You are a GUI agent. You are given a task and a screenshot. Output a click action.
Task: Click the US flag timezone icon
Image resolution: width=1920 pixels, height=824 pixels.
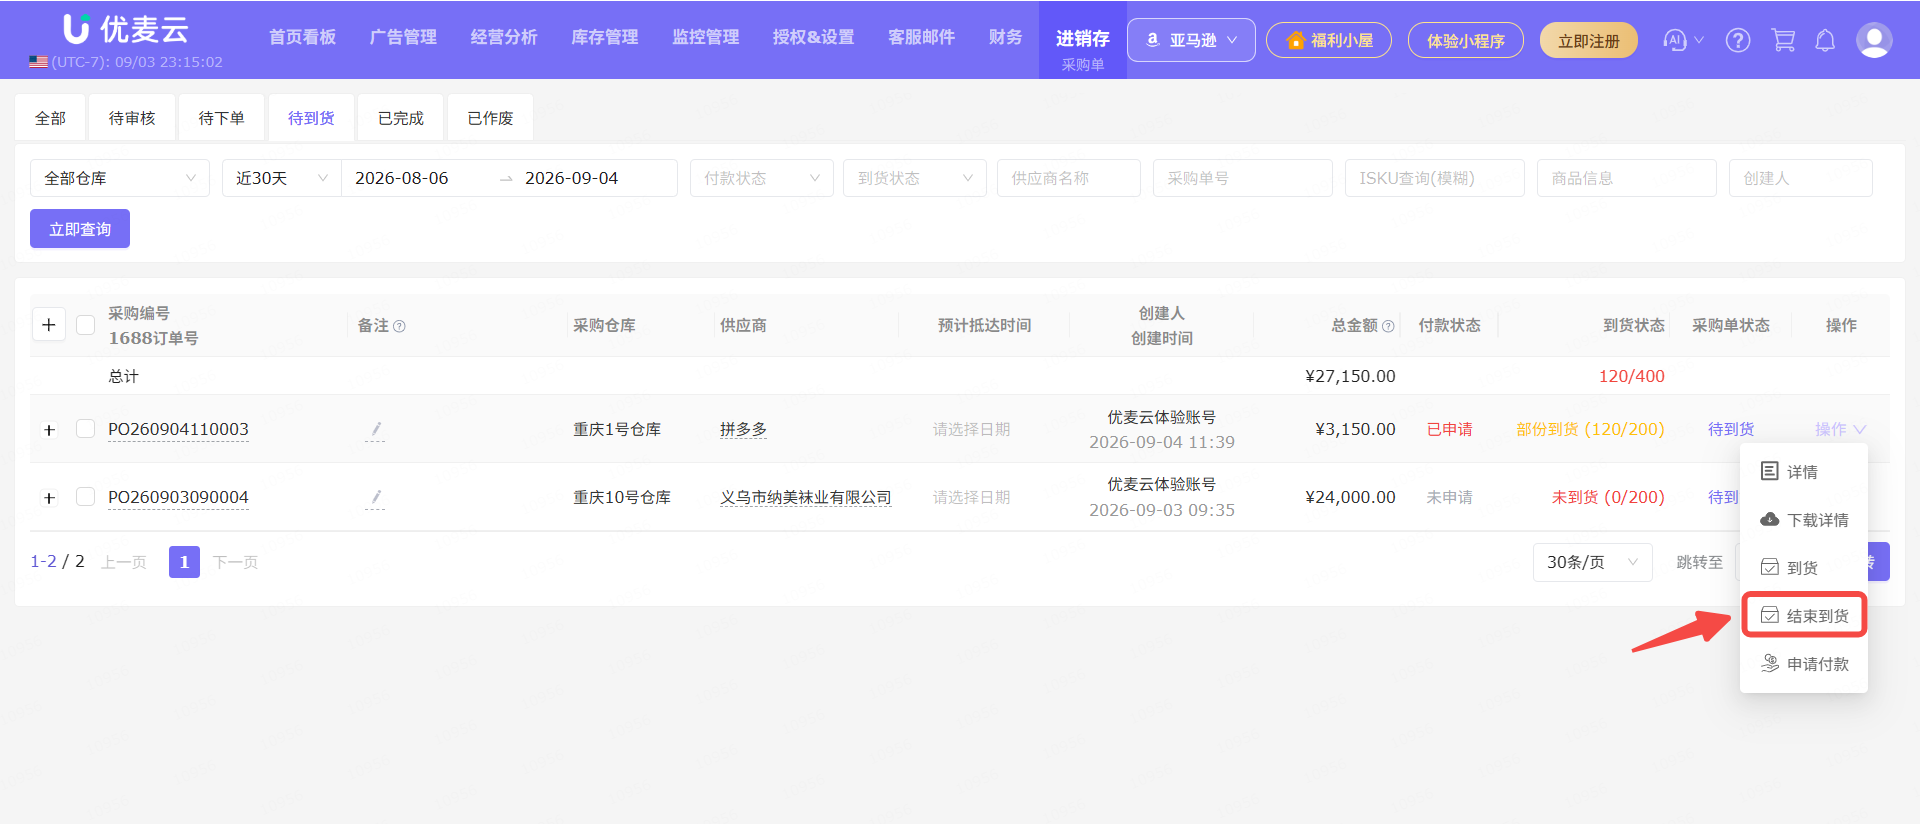click(38, 62)
